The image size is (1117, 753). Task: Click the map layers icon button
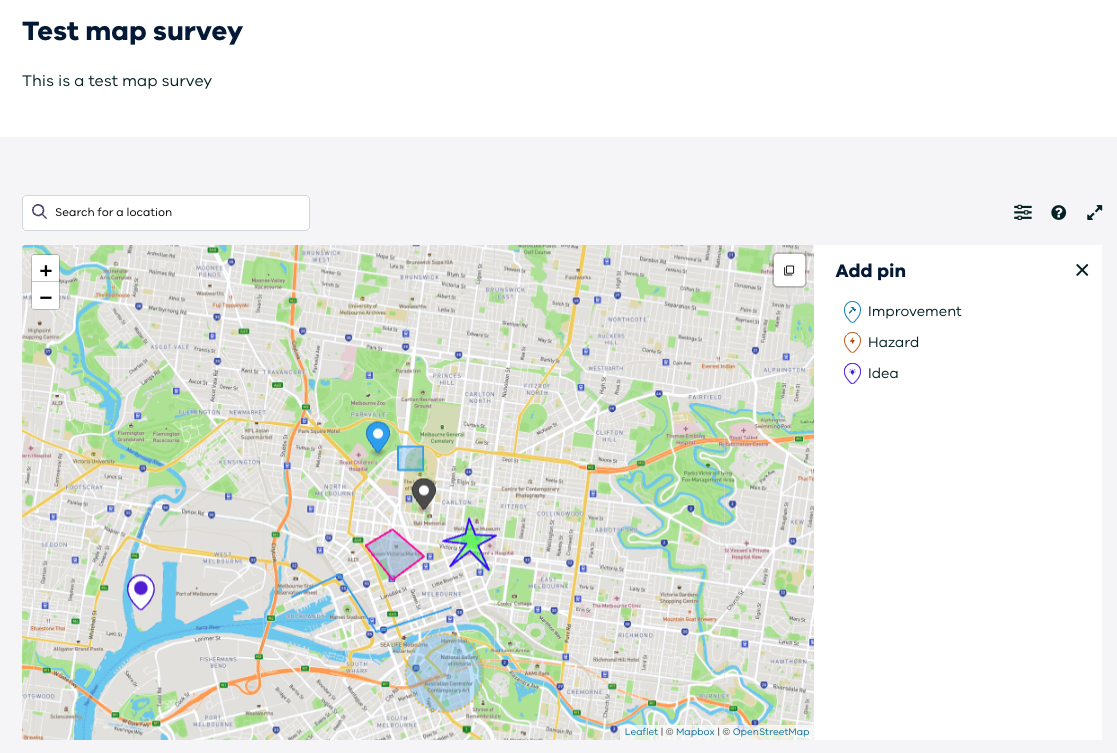[x=789, y=270]
